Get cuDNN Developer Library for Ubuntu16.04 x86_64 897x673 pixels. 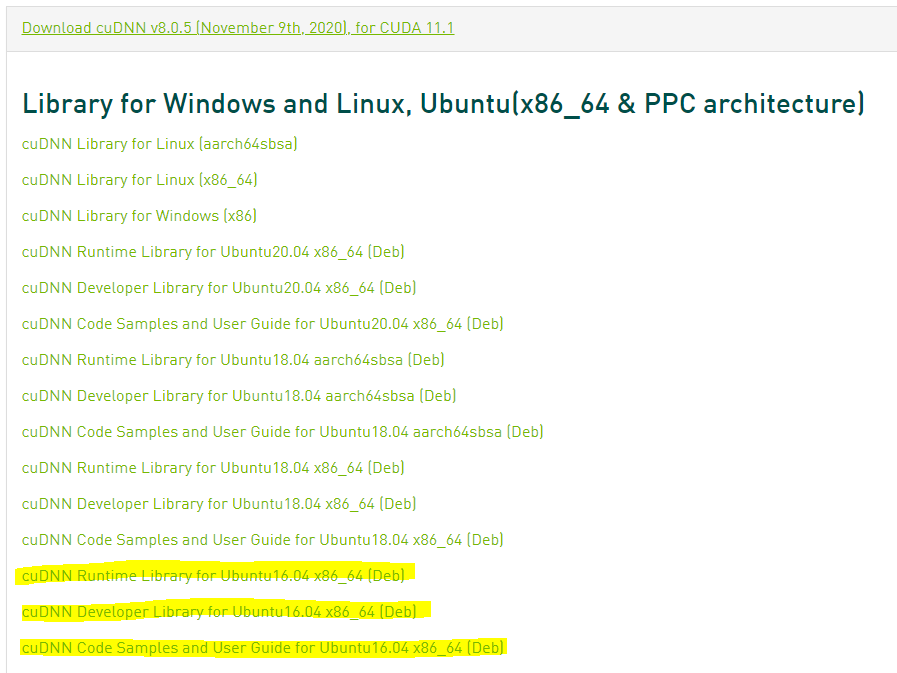[x=219, y=612]
